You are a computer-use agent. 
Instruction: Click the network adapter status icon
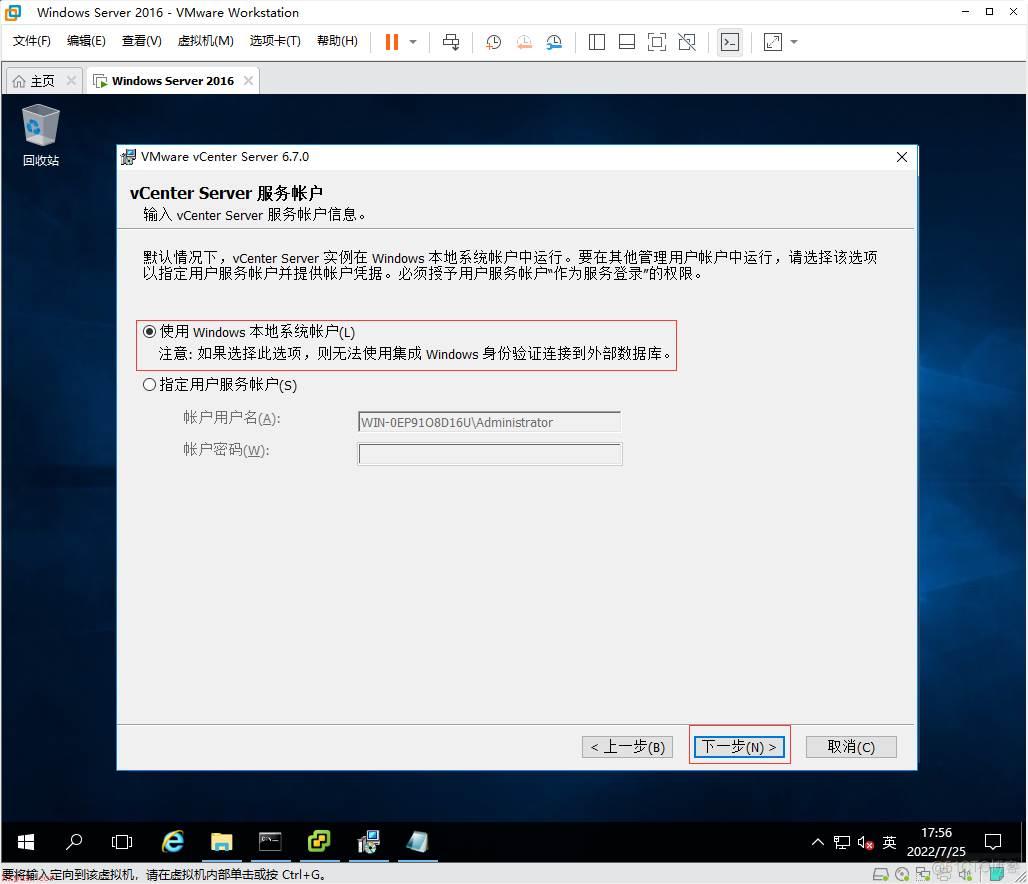point(923,874)
